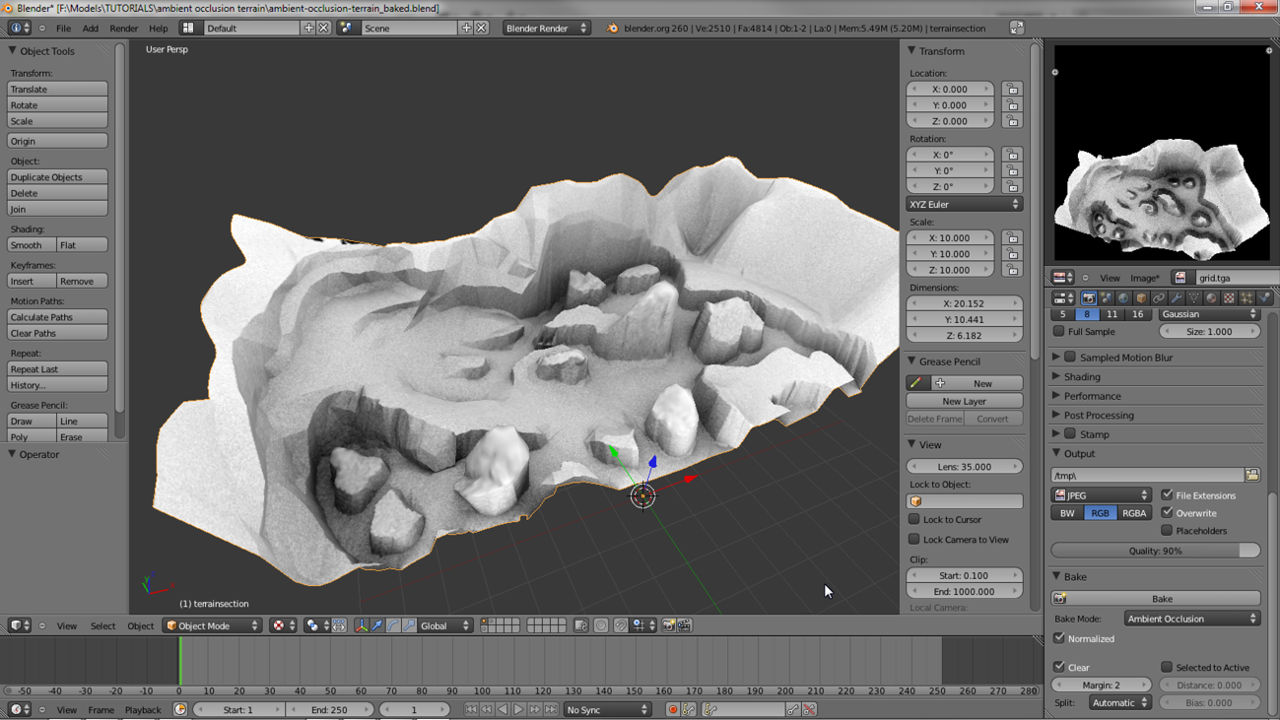Open the World properties tab (globe icon)

1123,297
